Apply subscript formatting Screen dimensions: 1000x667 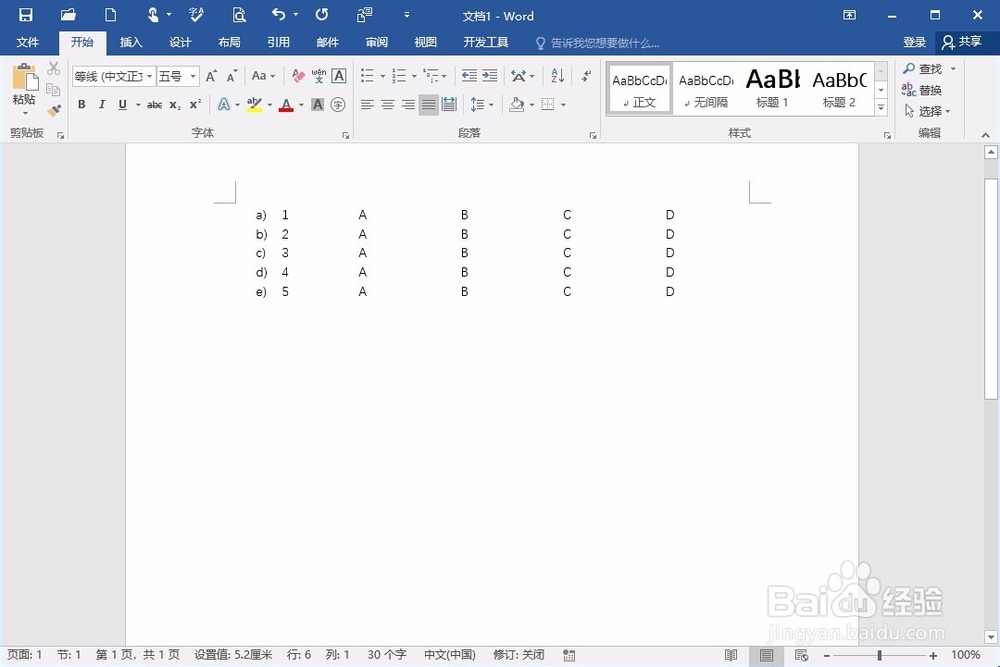[175, 105]
